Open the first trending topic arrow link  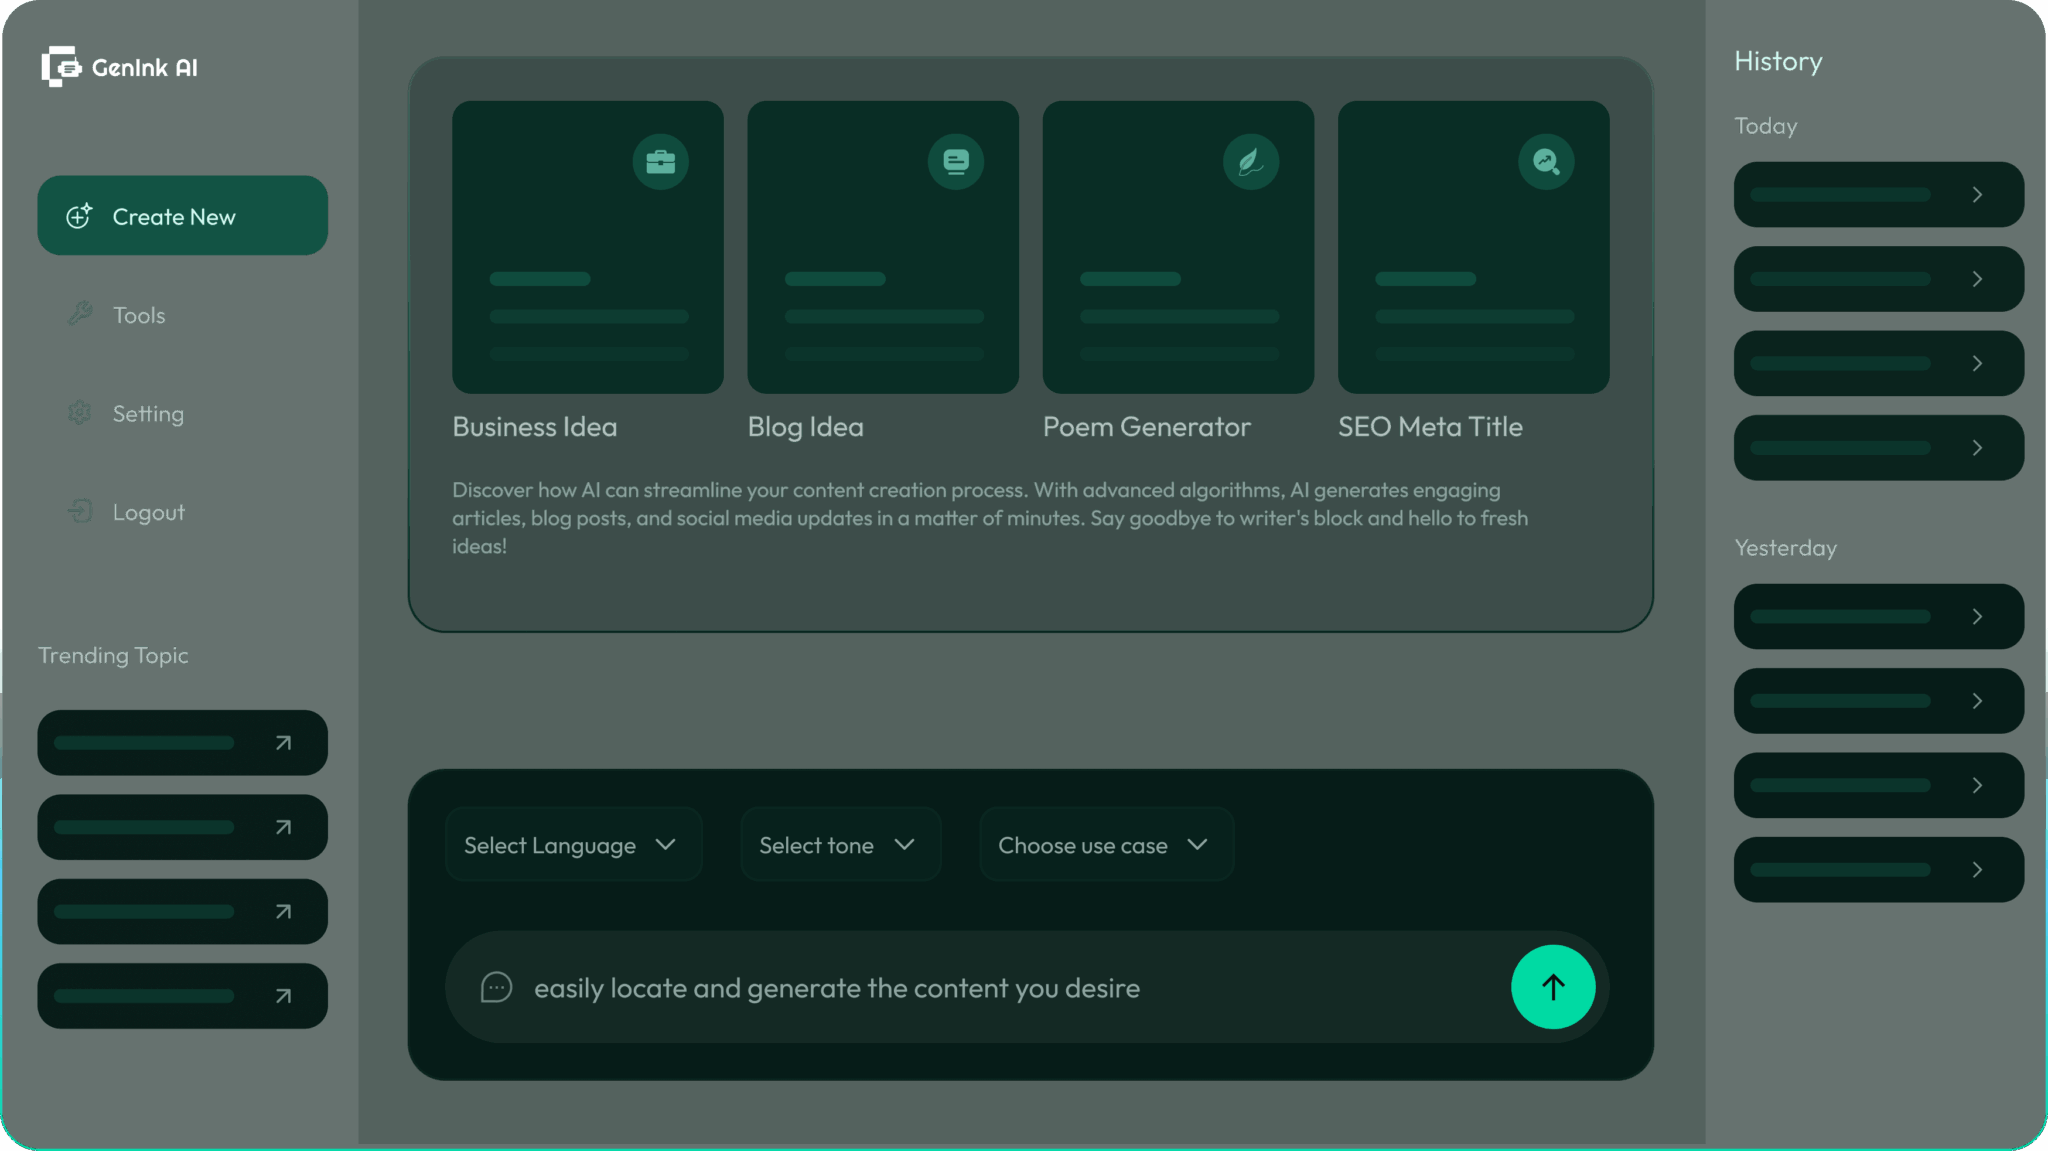(283, 743)
